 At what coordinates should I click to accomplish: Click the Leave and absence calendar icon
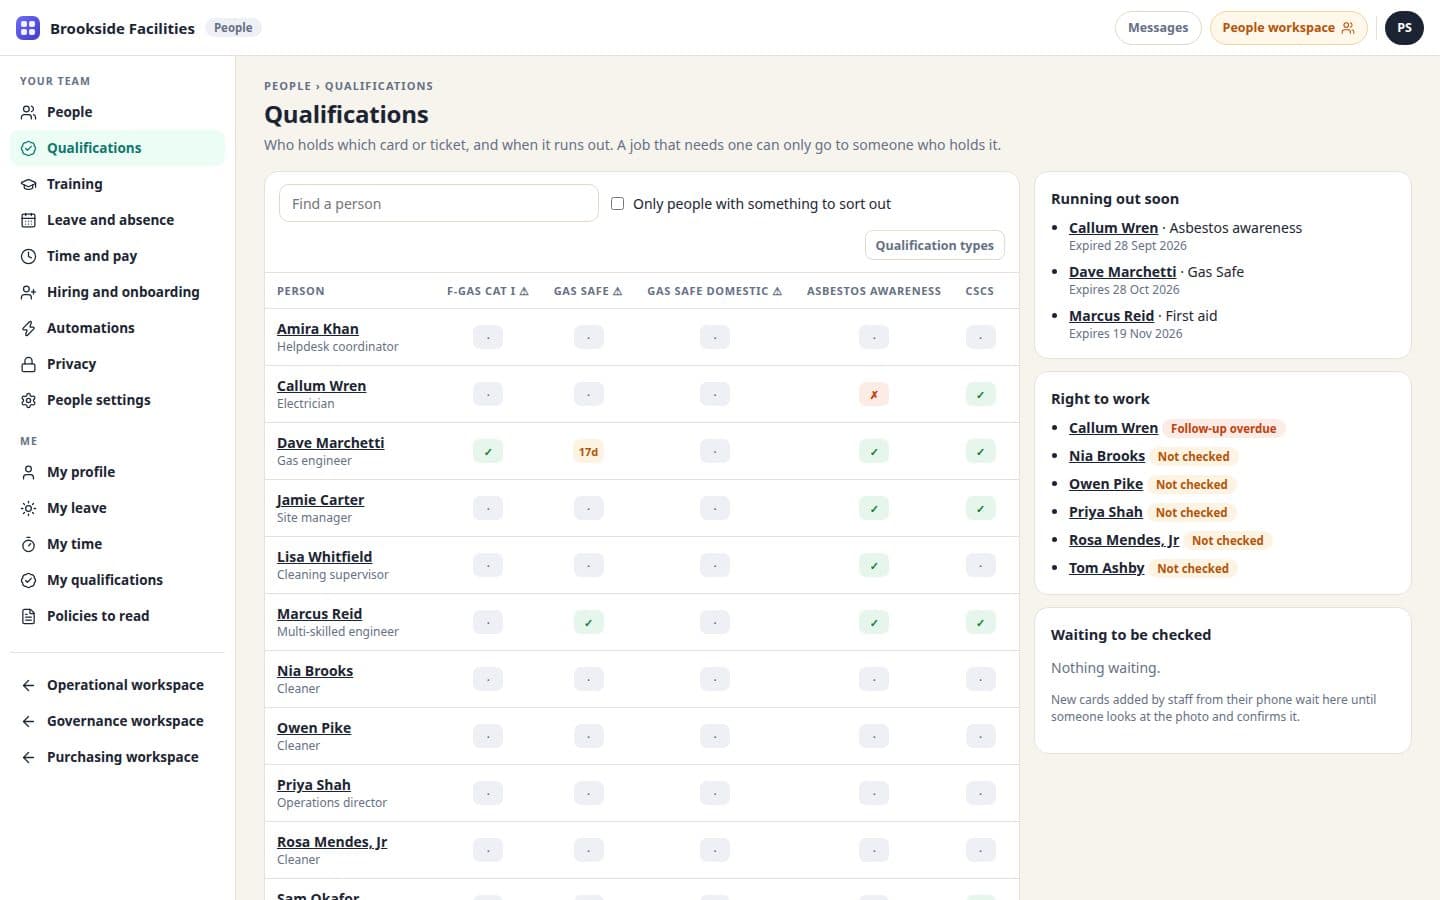pyautogui.click(x=29, y=220)
